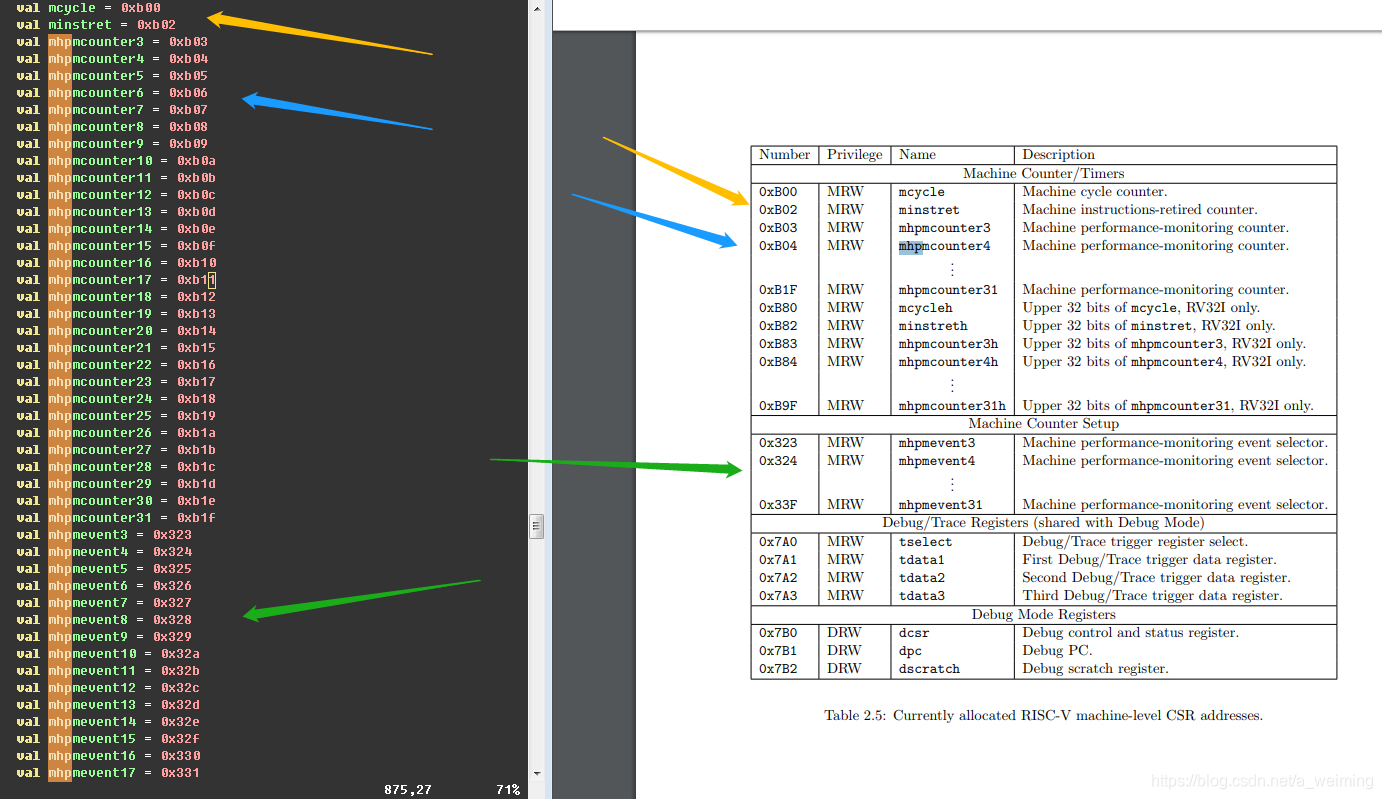Click the code line 'mhpmcounter17 = 0xb11'
This screenshot has width=1382, height=799.
click(132, 280)
